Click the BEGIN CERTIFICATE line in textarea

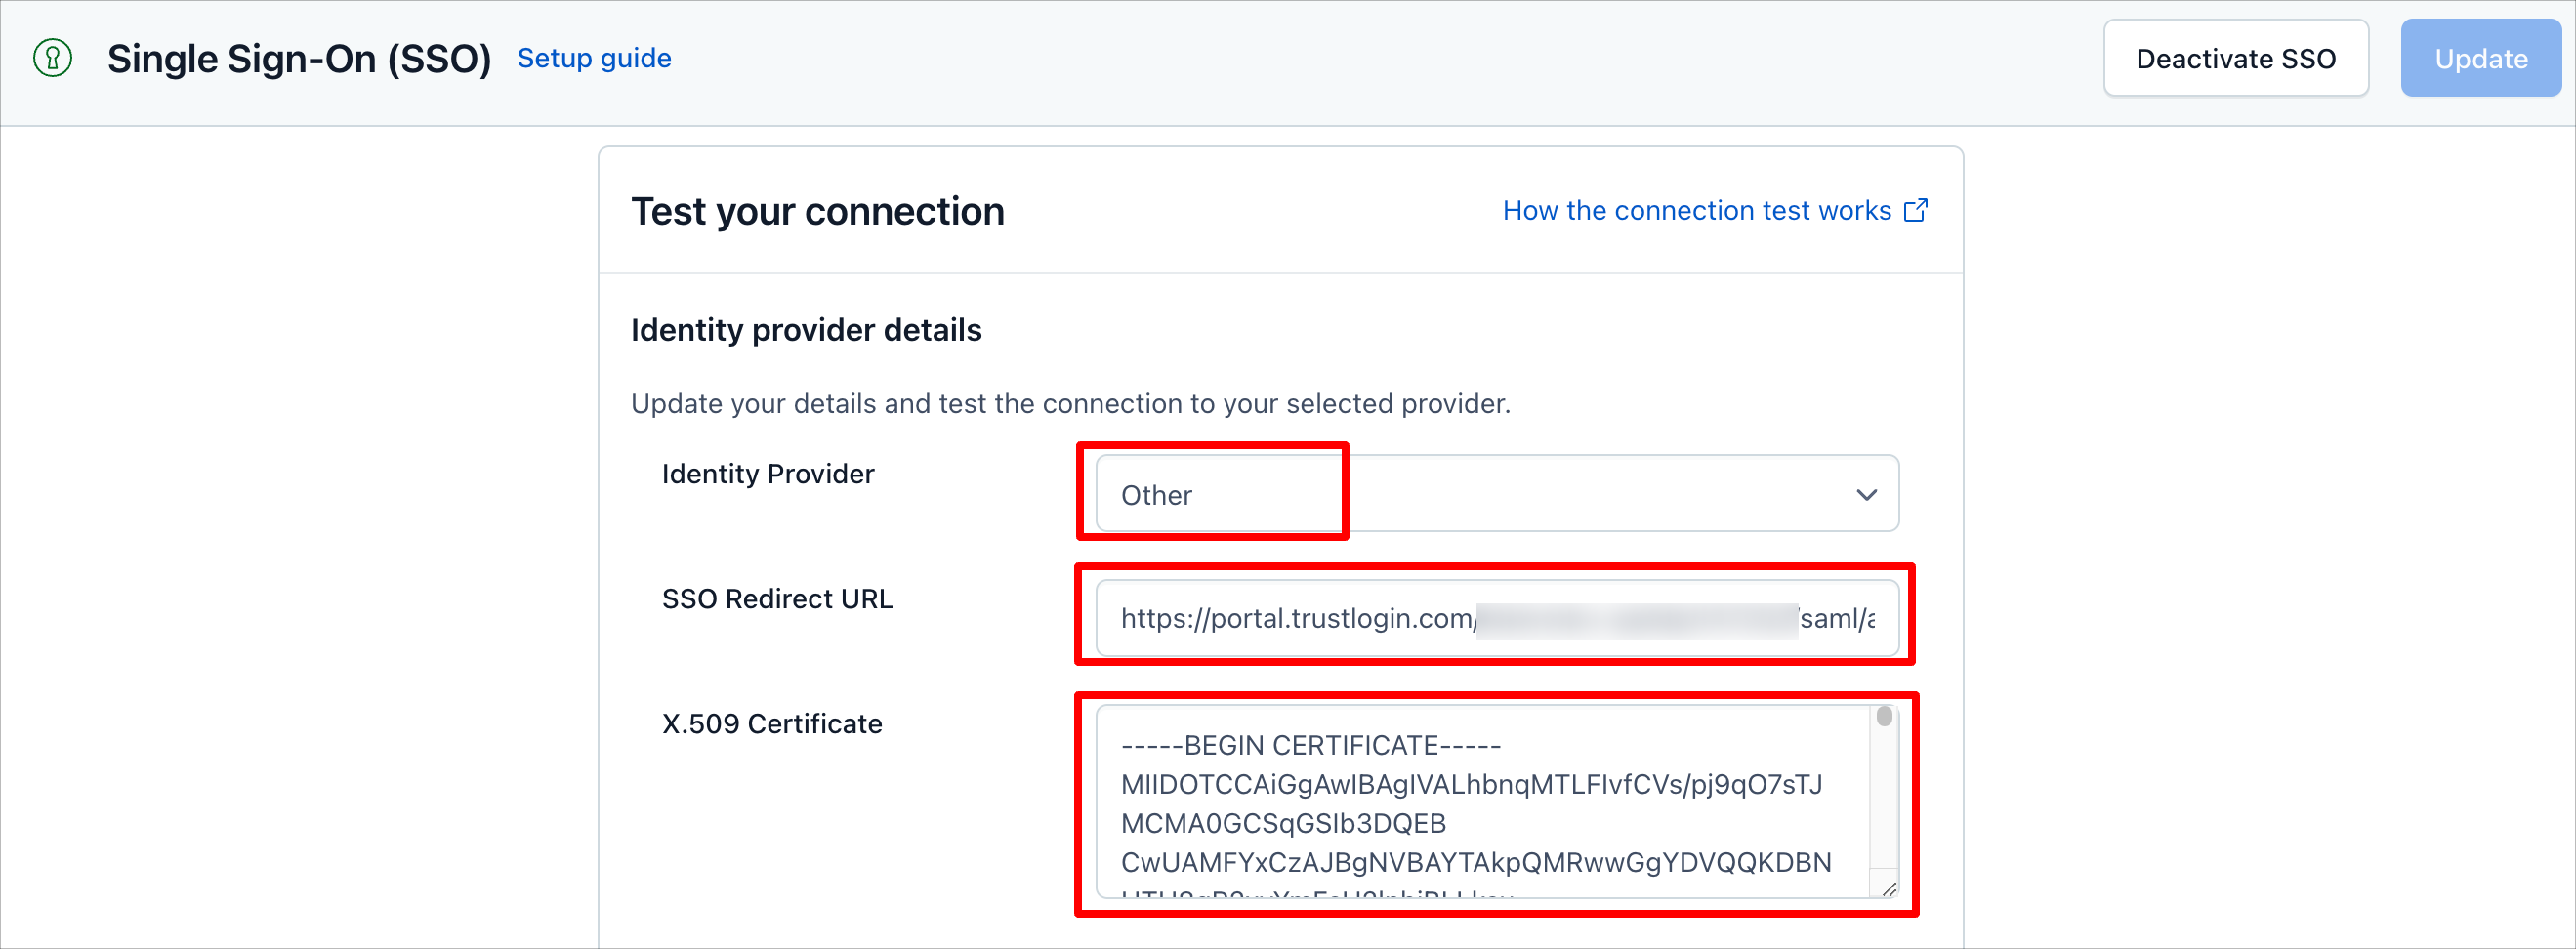click(x=1310, y=746)
